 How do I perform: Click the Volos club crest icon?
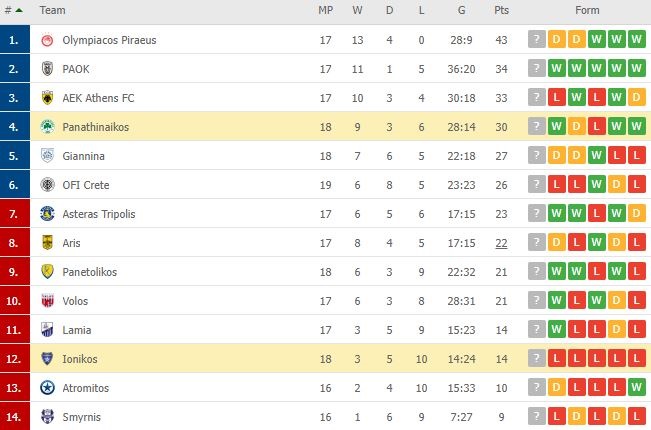(x=47, y=301)
